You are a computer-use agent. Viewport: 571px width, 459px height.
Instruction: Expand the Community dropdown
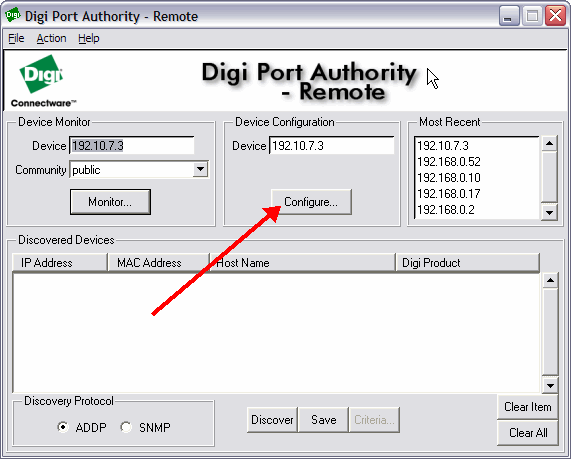[x=200, y=169]
